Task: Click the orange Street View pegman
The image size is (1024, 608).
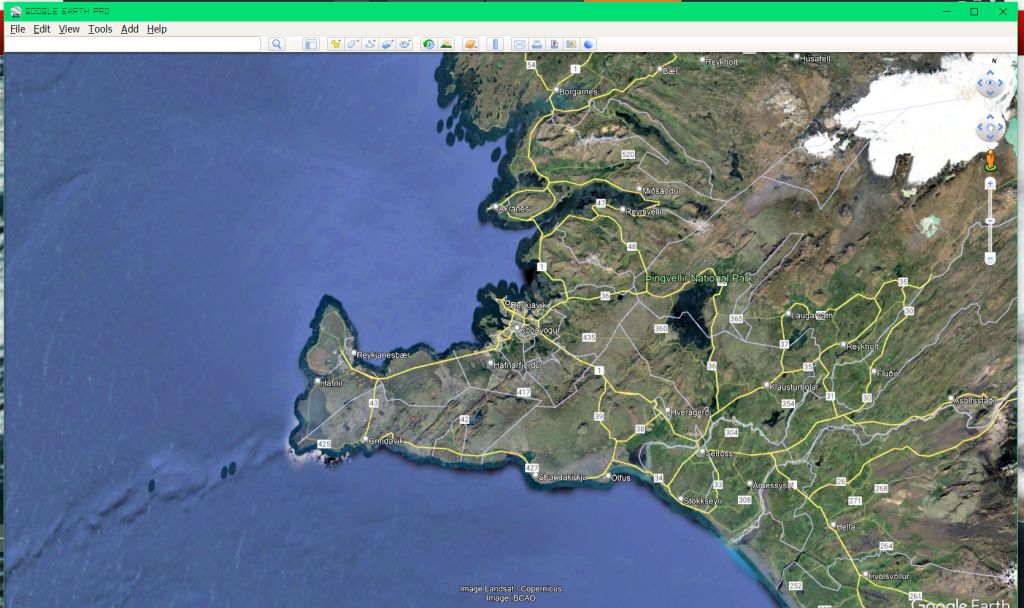Action: coord(990,161)
